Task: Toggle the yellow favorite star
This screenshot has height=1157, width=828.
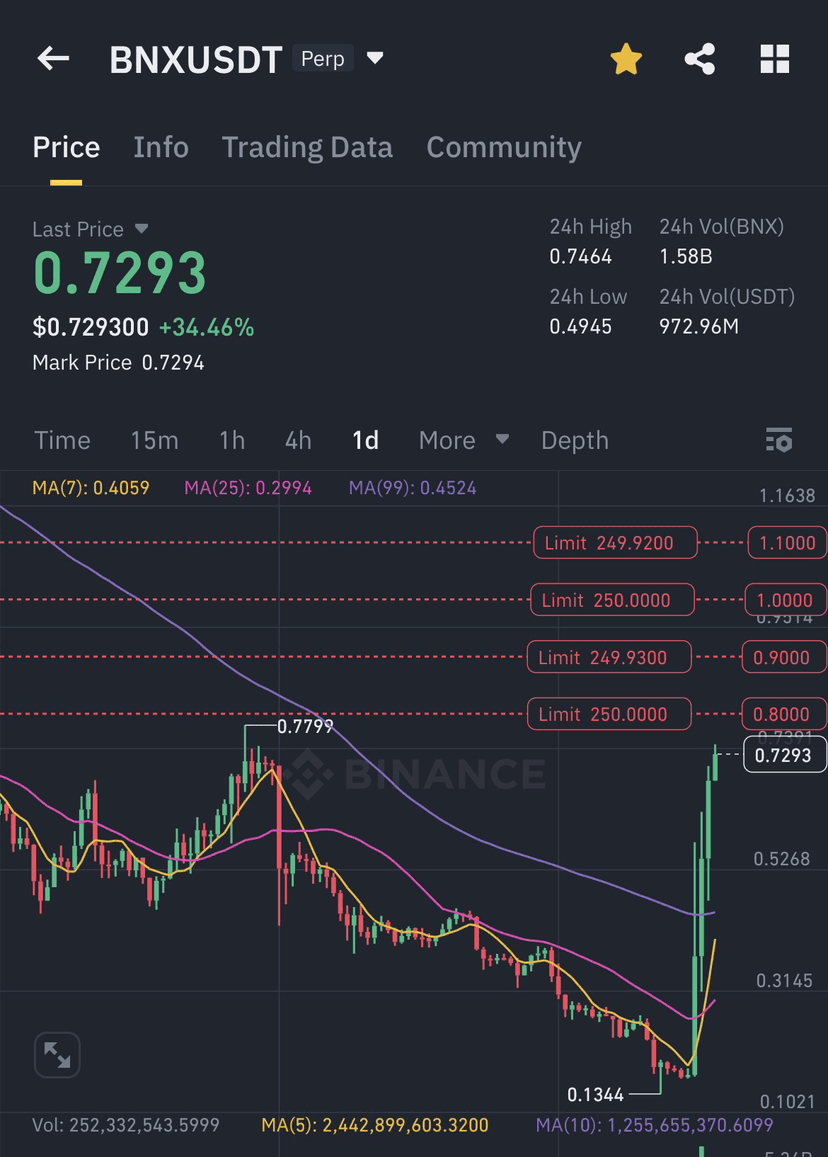Action: (x=626, y=59)
